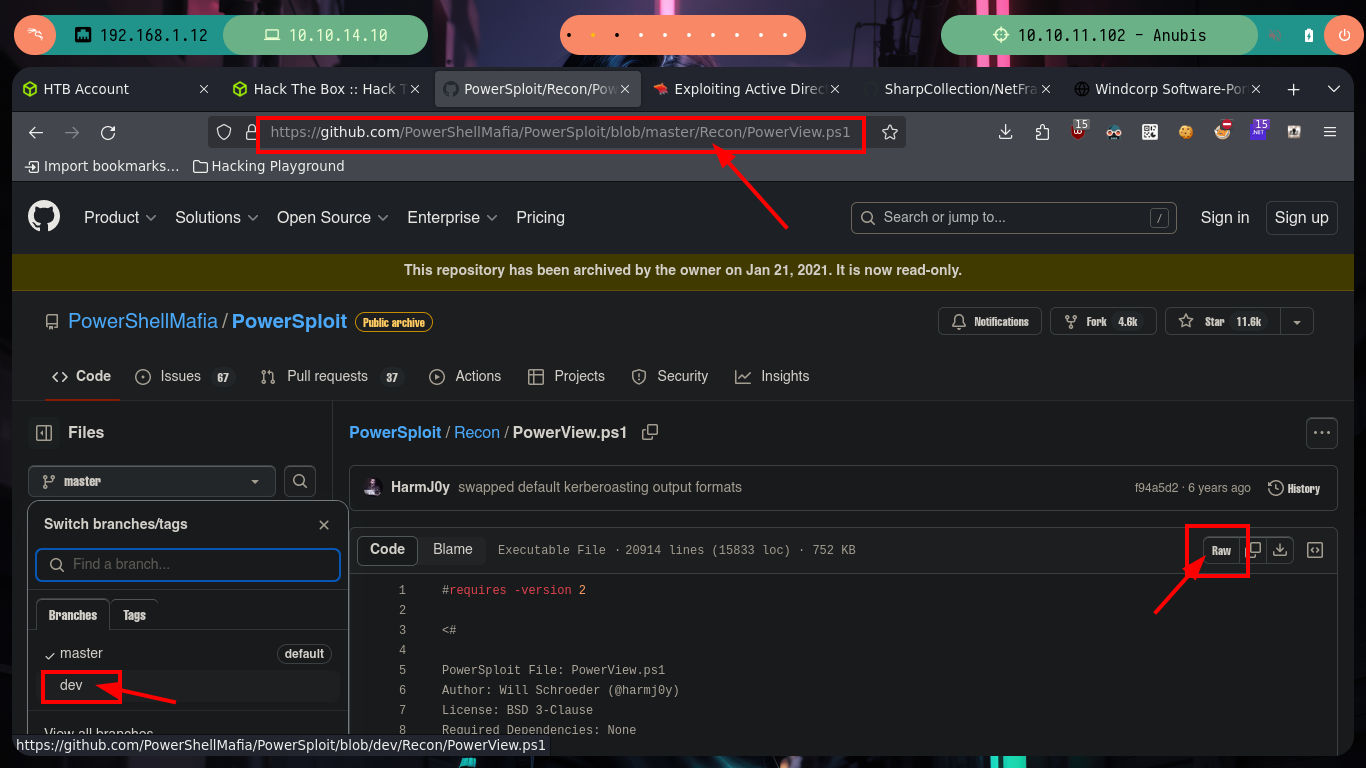This screenshot has width=1366, height=768.
Task: Open the Projects repository tab
Action: click(x=566, y=376)
